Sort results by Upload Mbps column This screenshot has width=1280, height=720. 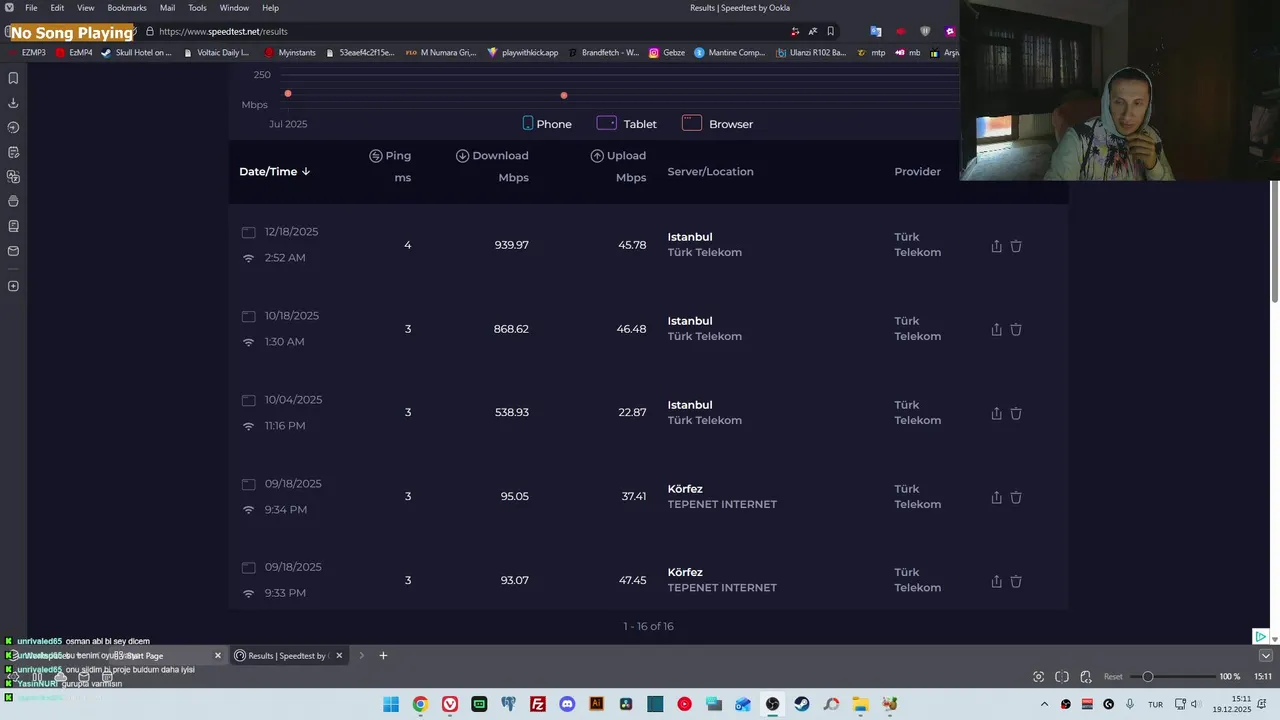pos(618,166)
